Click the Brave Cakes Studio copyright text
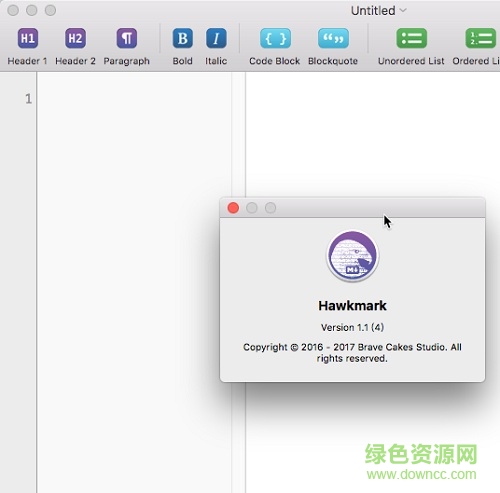This screenshot has height=493, width=500. tap(352, 353)
